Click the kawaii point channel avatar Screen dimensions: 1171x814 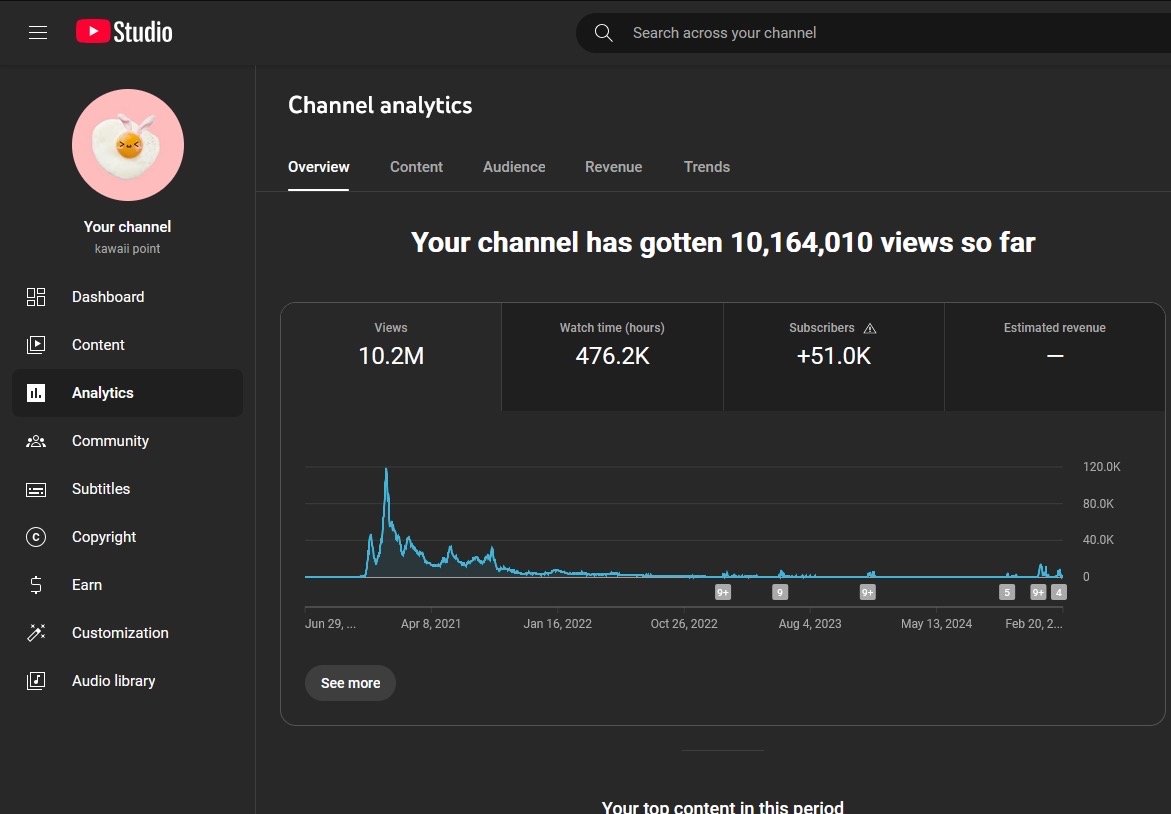click(128, 145)
